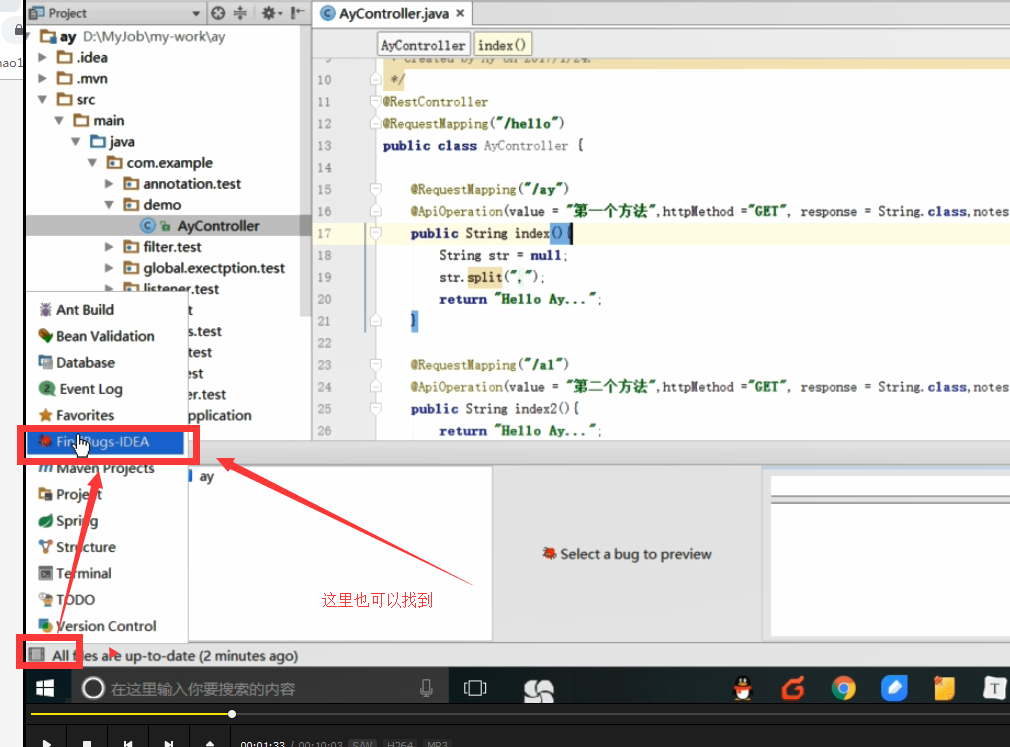This screenshot has height=747, width=1010.
Task: Open QQ penguin icon in taskbar
Action: coord(743,688)
